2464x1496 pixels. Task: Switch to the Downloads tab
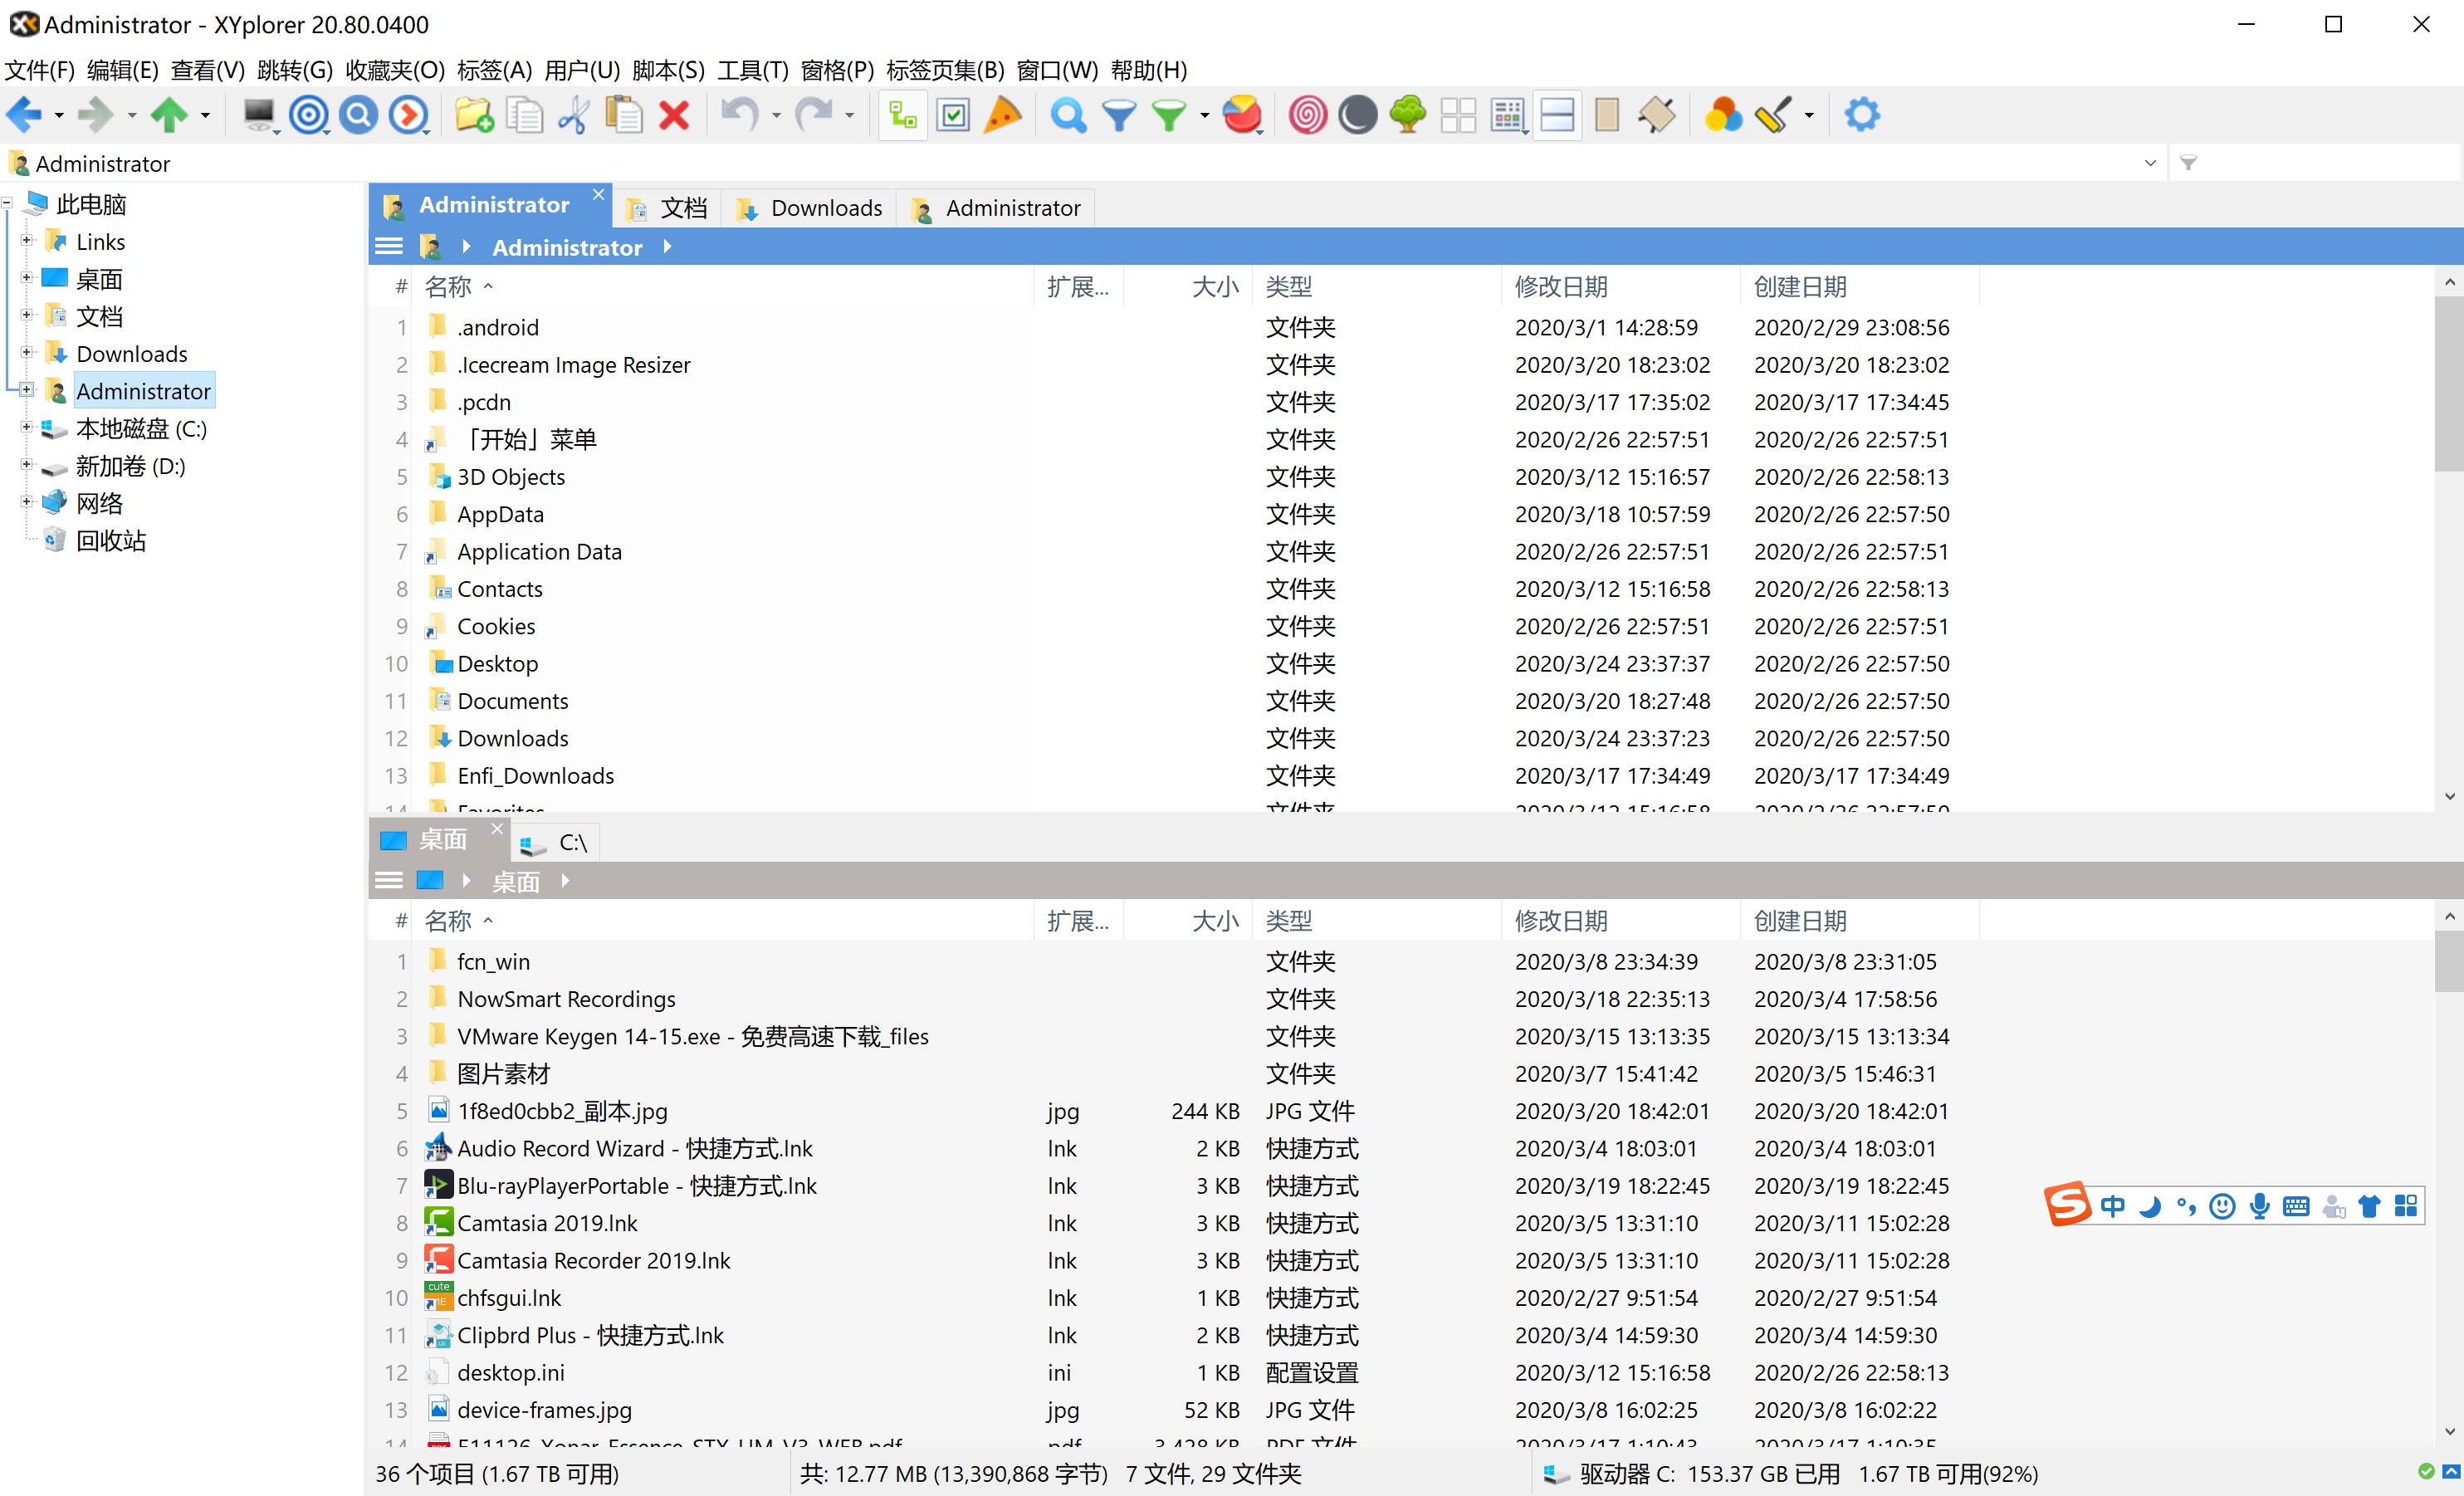(x=822, y=208)
